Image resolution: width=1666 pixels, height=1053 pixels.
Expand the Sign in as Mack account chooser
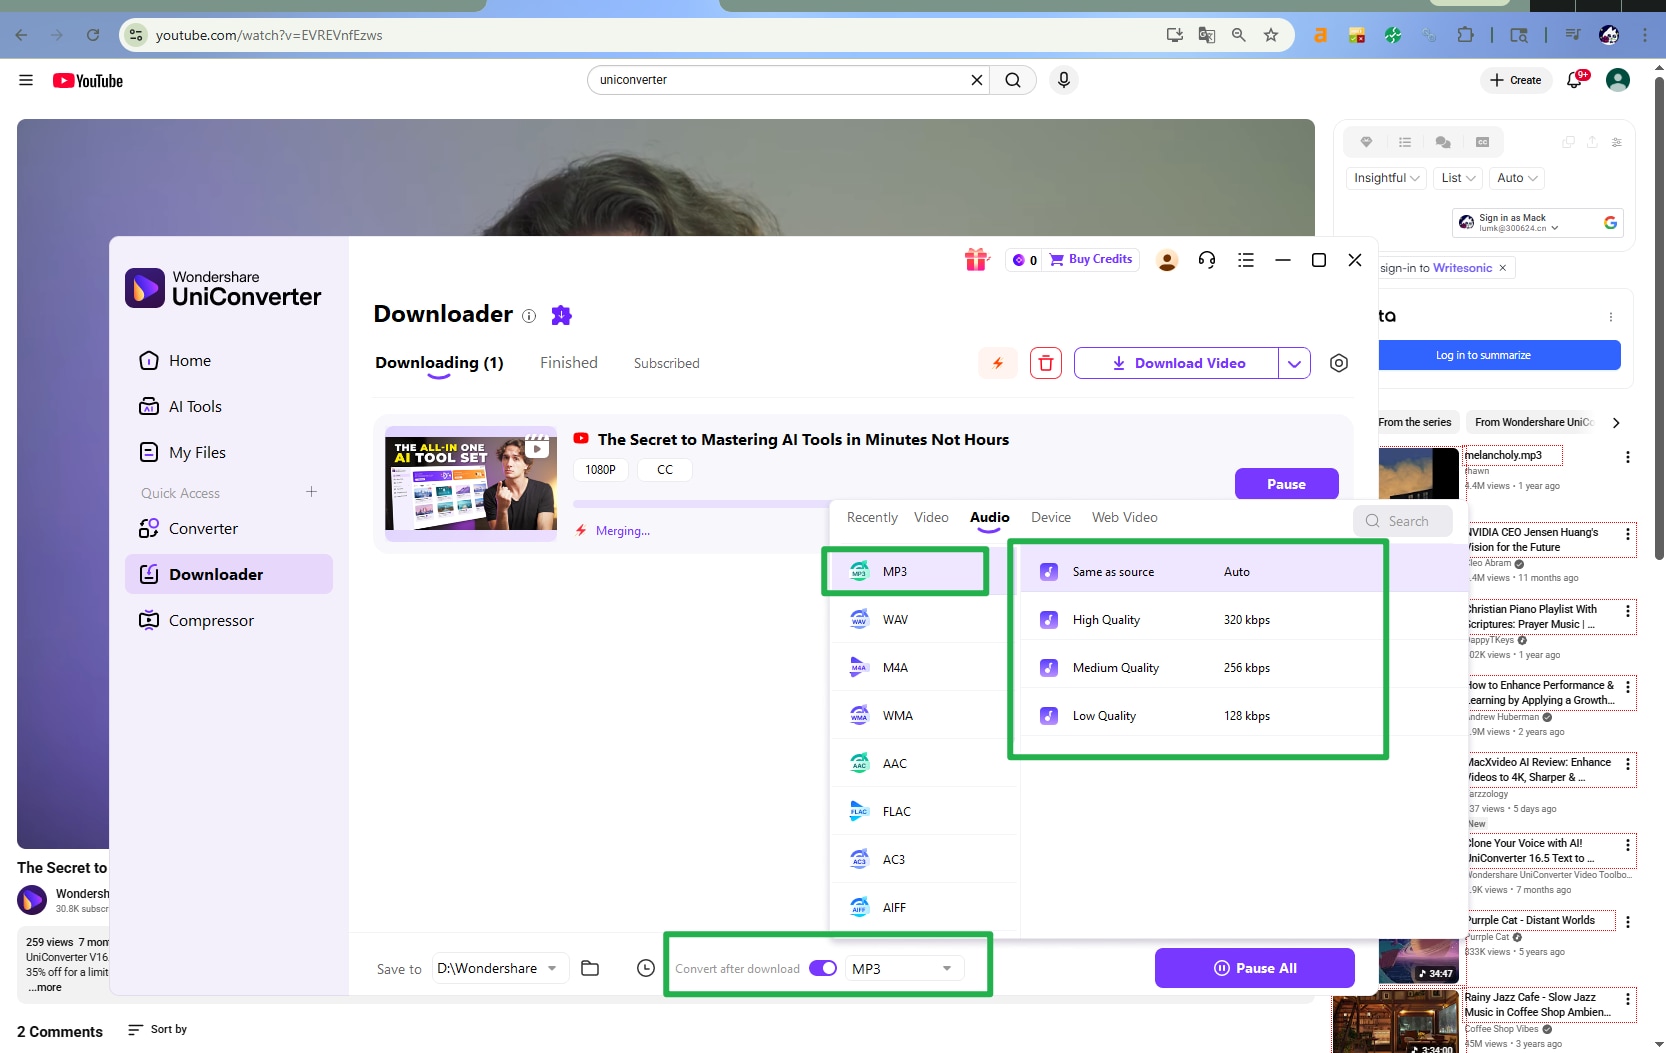(x=1537, y=223)
